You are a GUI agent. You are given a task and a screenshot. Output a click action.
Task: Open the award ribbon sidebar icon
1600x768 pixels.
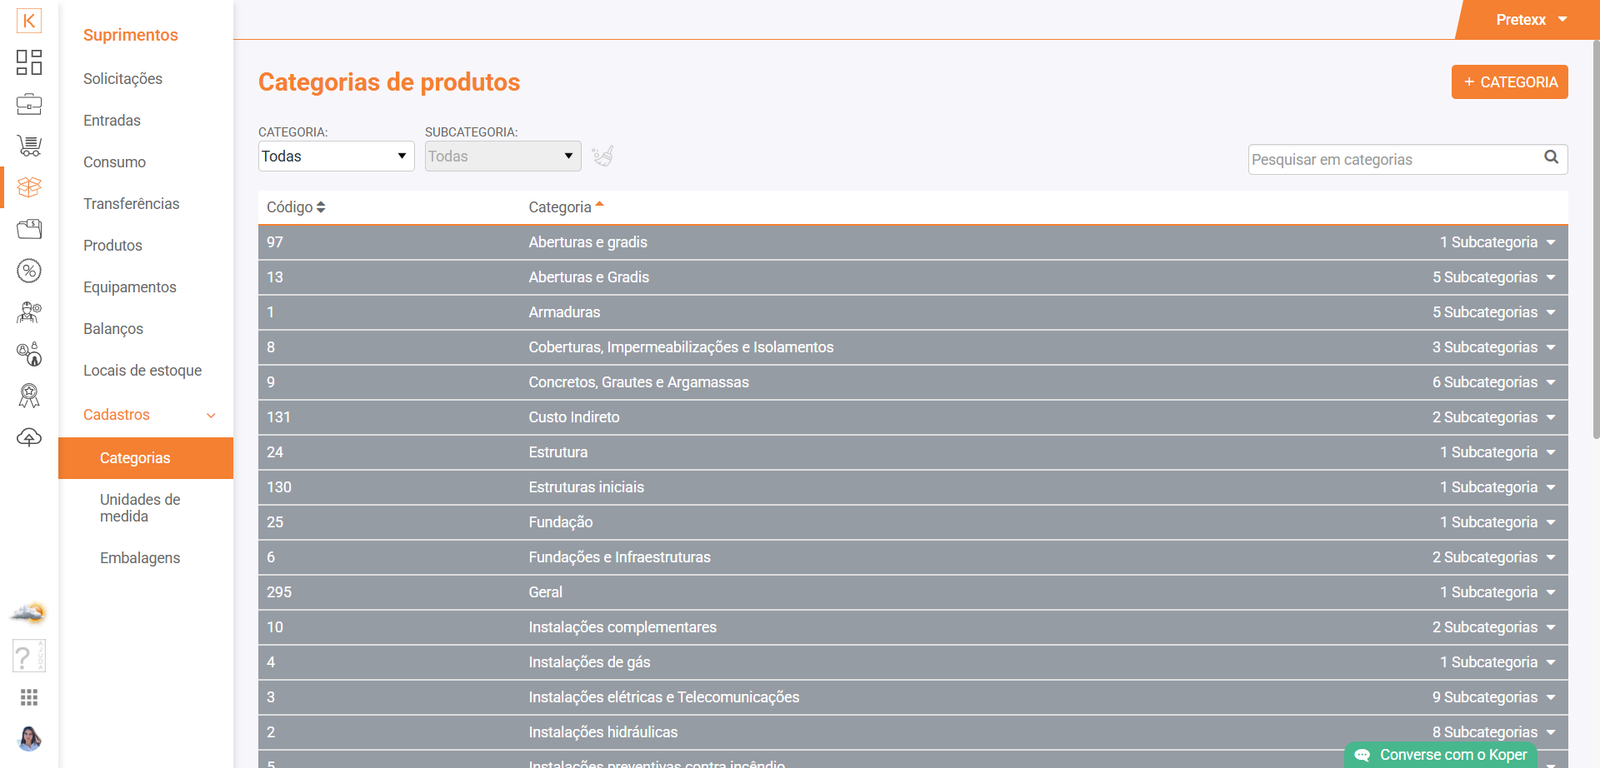point(29,396)
